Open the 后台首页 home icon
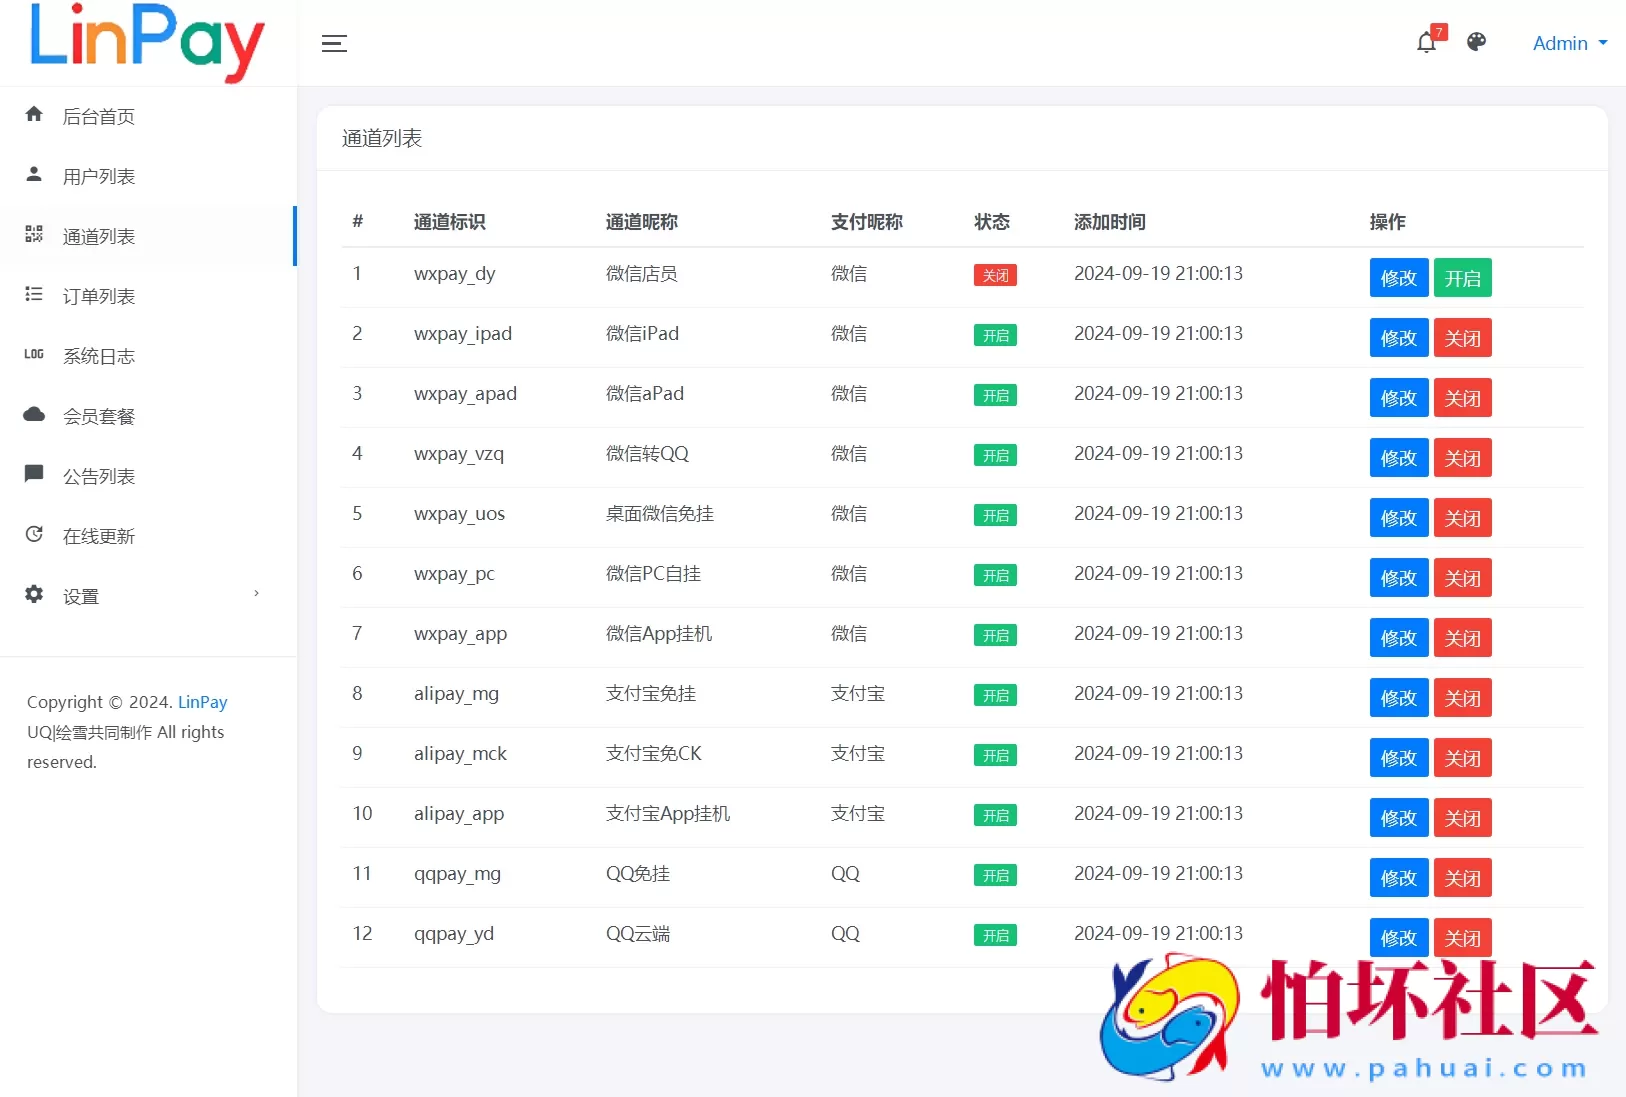The height and width of the screenshot is (1097, 1626). point(34,115)
